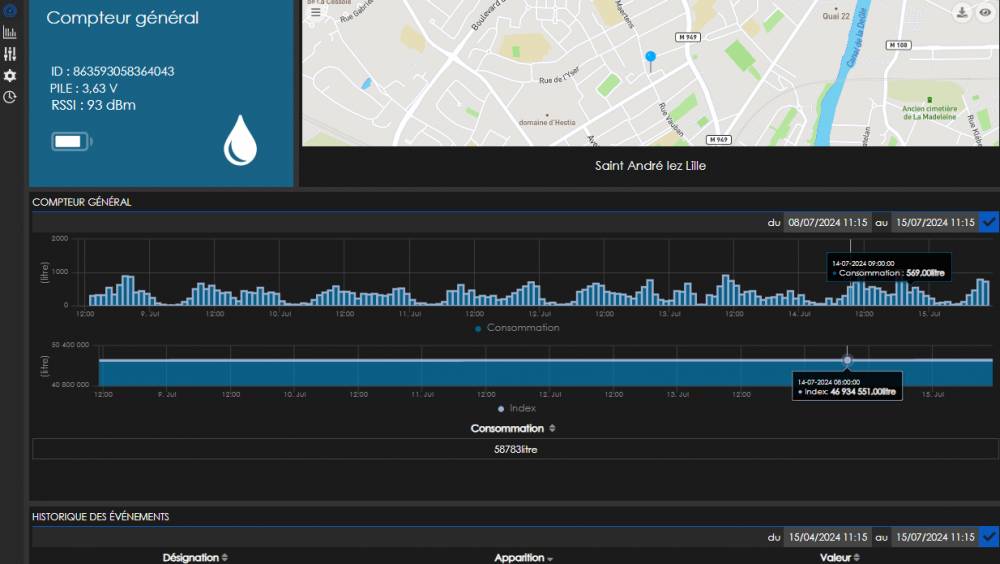Toggle the Consommation chart legend
1000x564 pixels.
coord(517,327)
